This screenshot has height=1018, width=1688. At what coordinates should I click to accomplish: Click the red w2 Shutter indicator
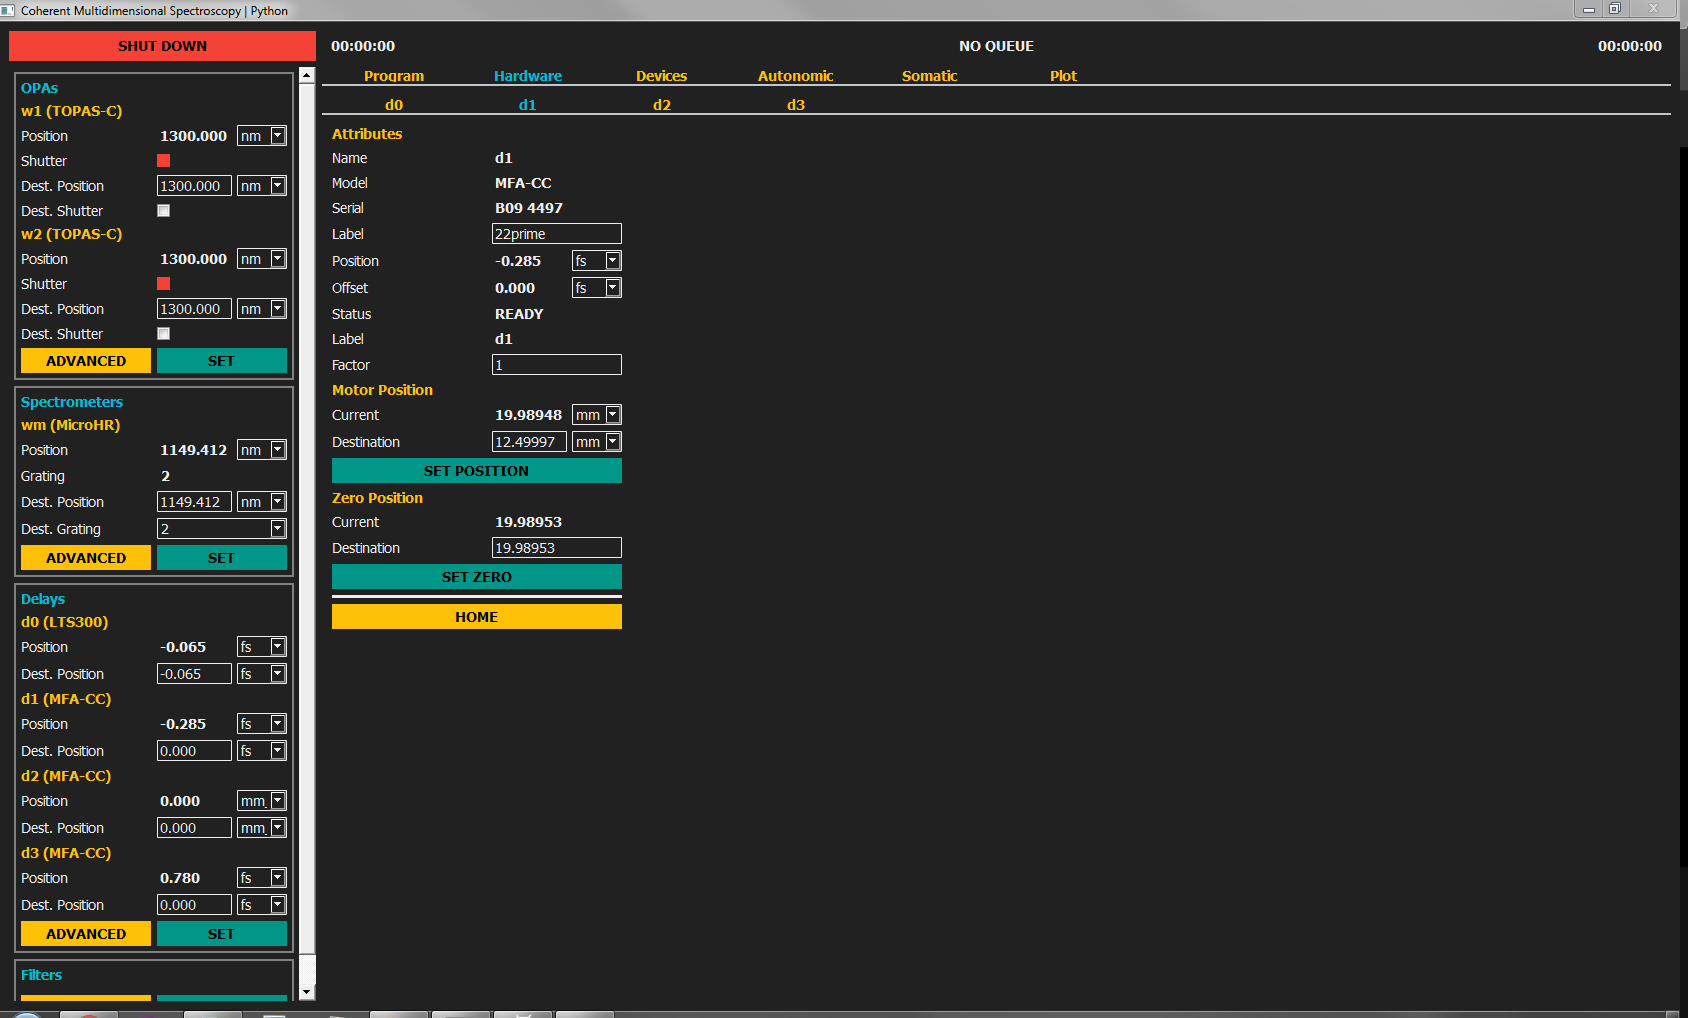pyautogui.click(x=164, y=284)
